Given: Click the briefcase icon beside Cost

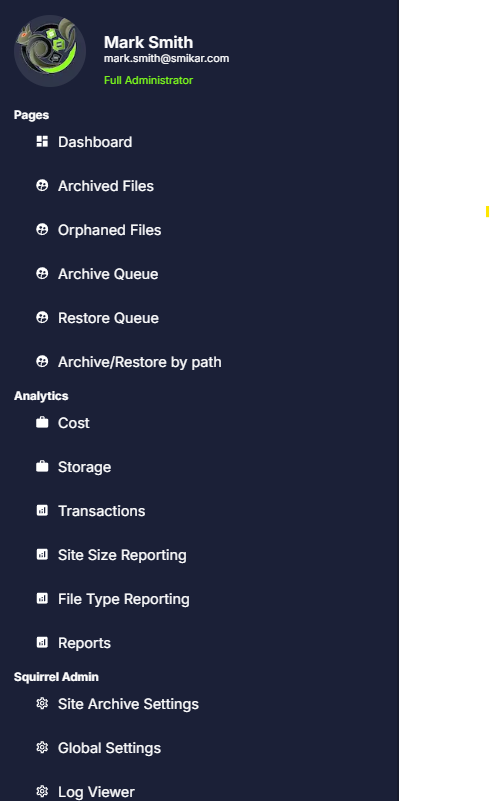Looking at the screenshot, I should coord(42,422).
